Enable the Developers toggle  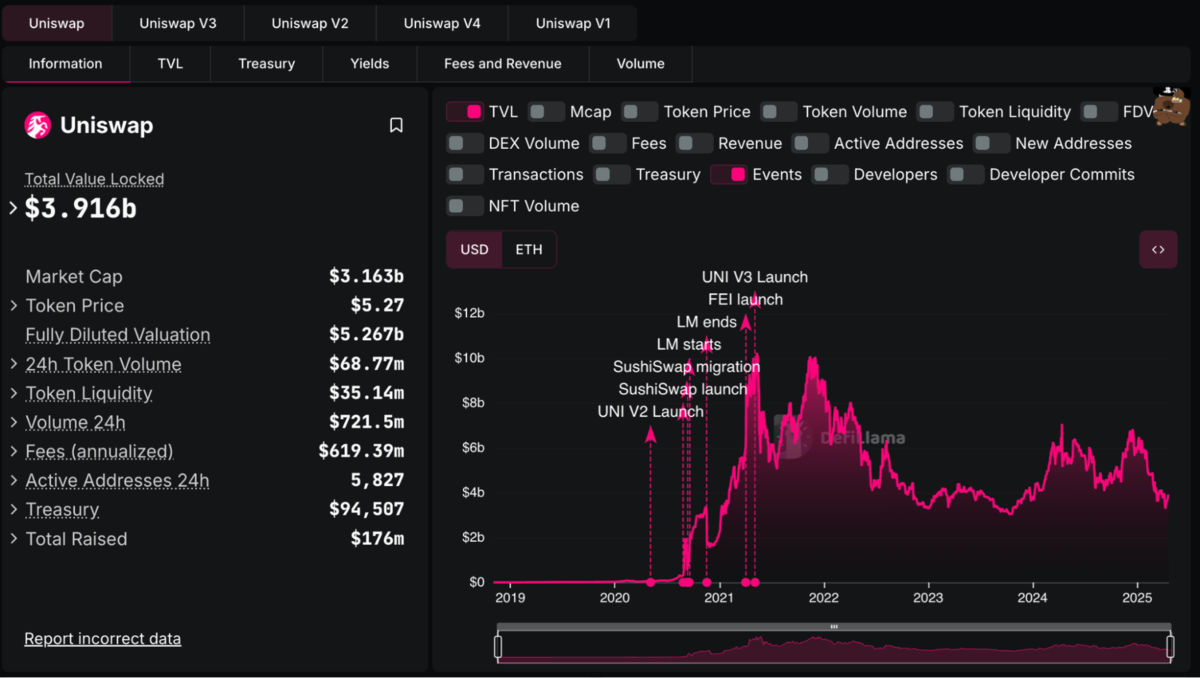[x=830, y=174]
